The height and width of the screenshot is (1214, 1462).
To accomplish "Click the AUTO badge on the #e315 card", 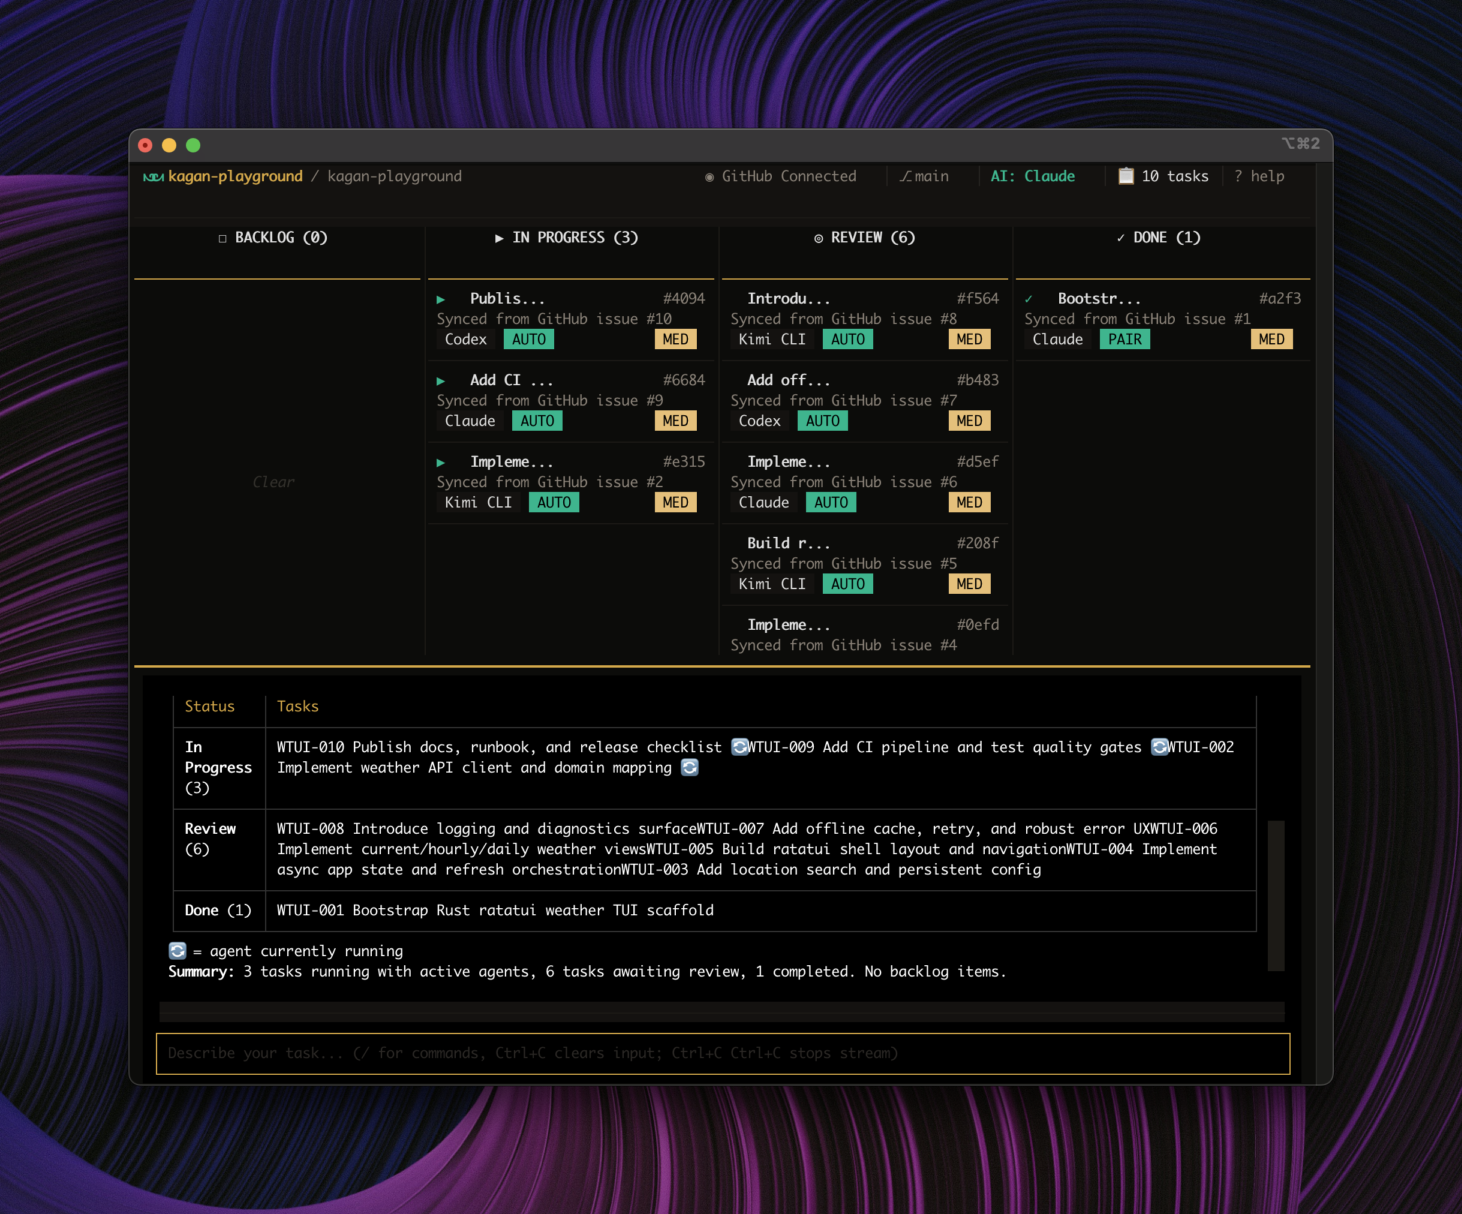I will click(554, 503).
